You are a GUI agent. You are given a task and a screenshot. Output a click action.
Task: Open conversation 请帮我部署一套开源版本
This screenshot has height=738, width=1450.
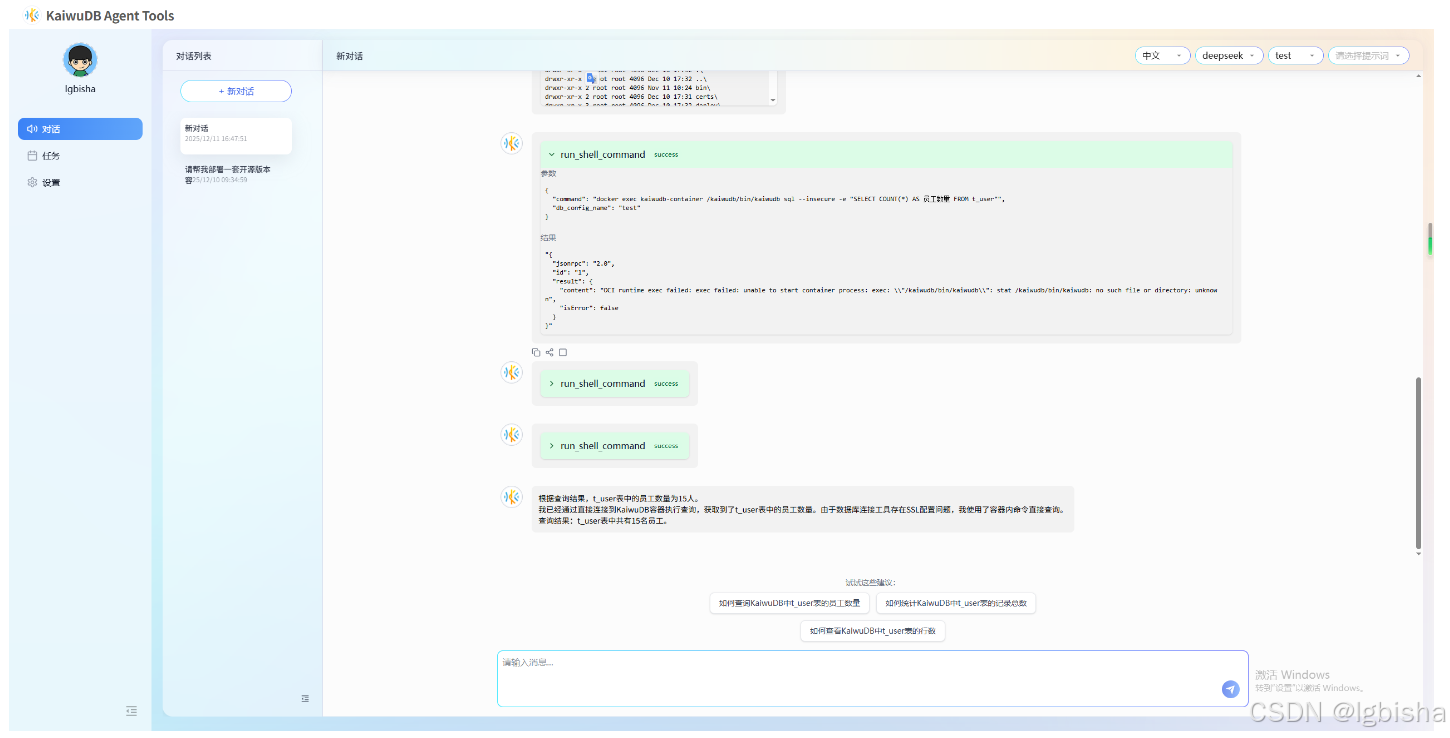click(236, 174)
